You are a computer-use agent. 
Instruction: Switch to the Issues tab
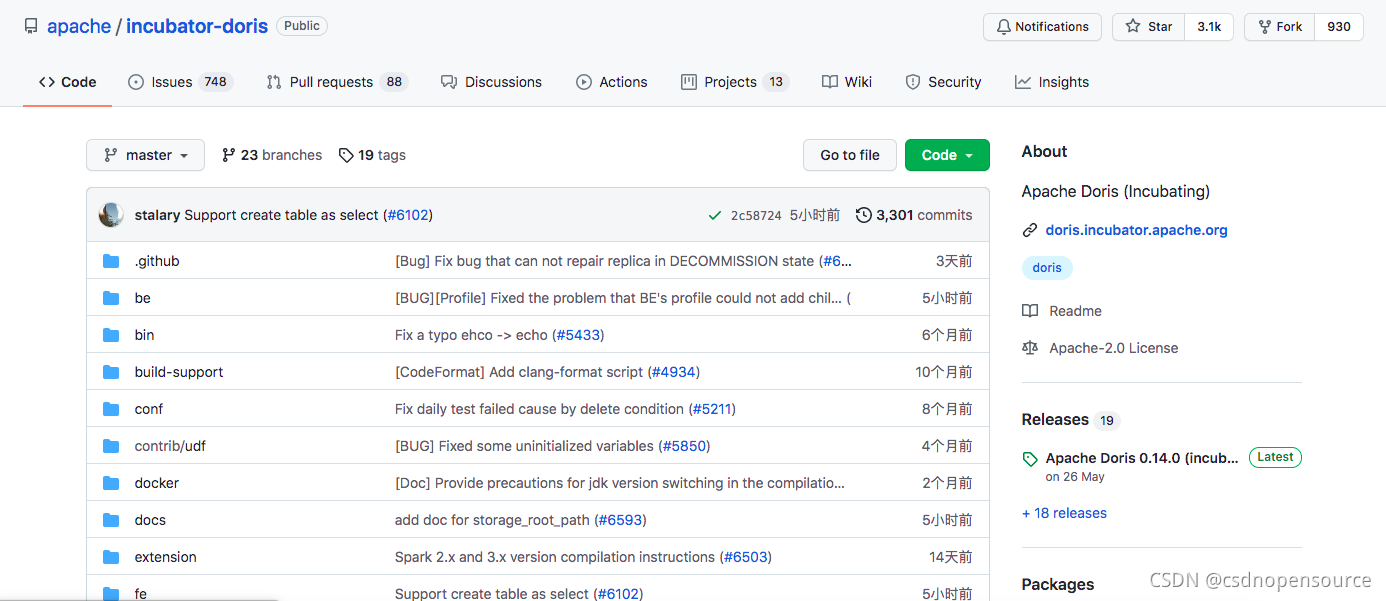(180, 82)
